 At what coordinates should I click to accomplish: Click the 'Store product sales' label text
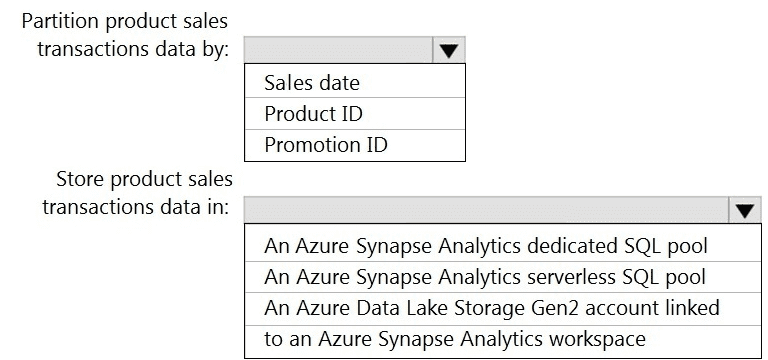pos(144,179)
